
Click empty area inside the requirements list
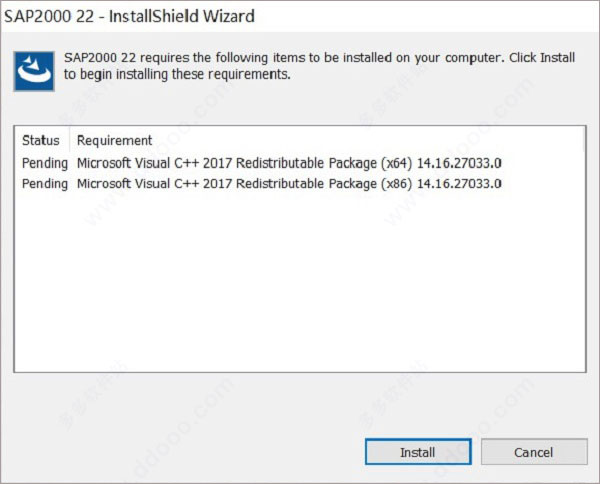(300, 279)
